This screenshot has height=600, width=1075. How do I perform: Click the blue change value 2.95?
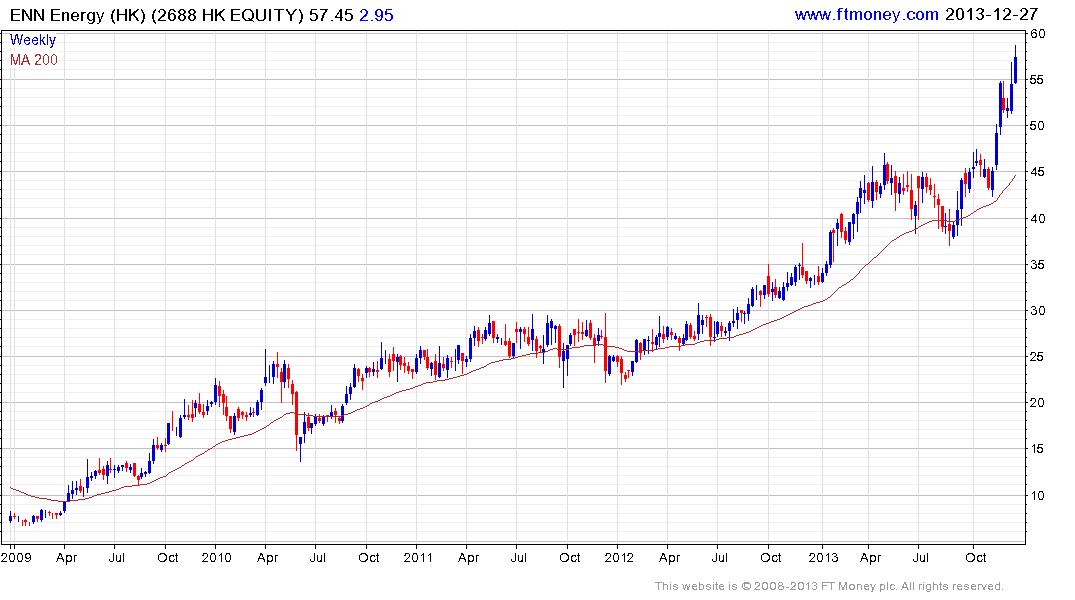(376, 15)
